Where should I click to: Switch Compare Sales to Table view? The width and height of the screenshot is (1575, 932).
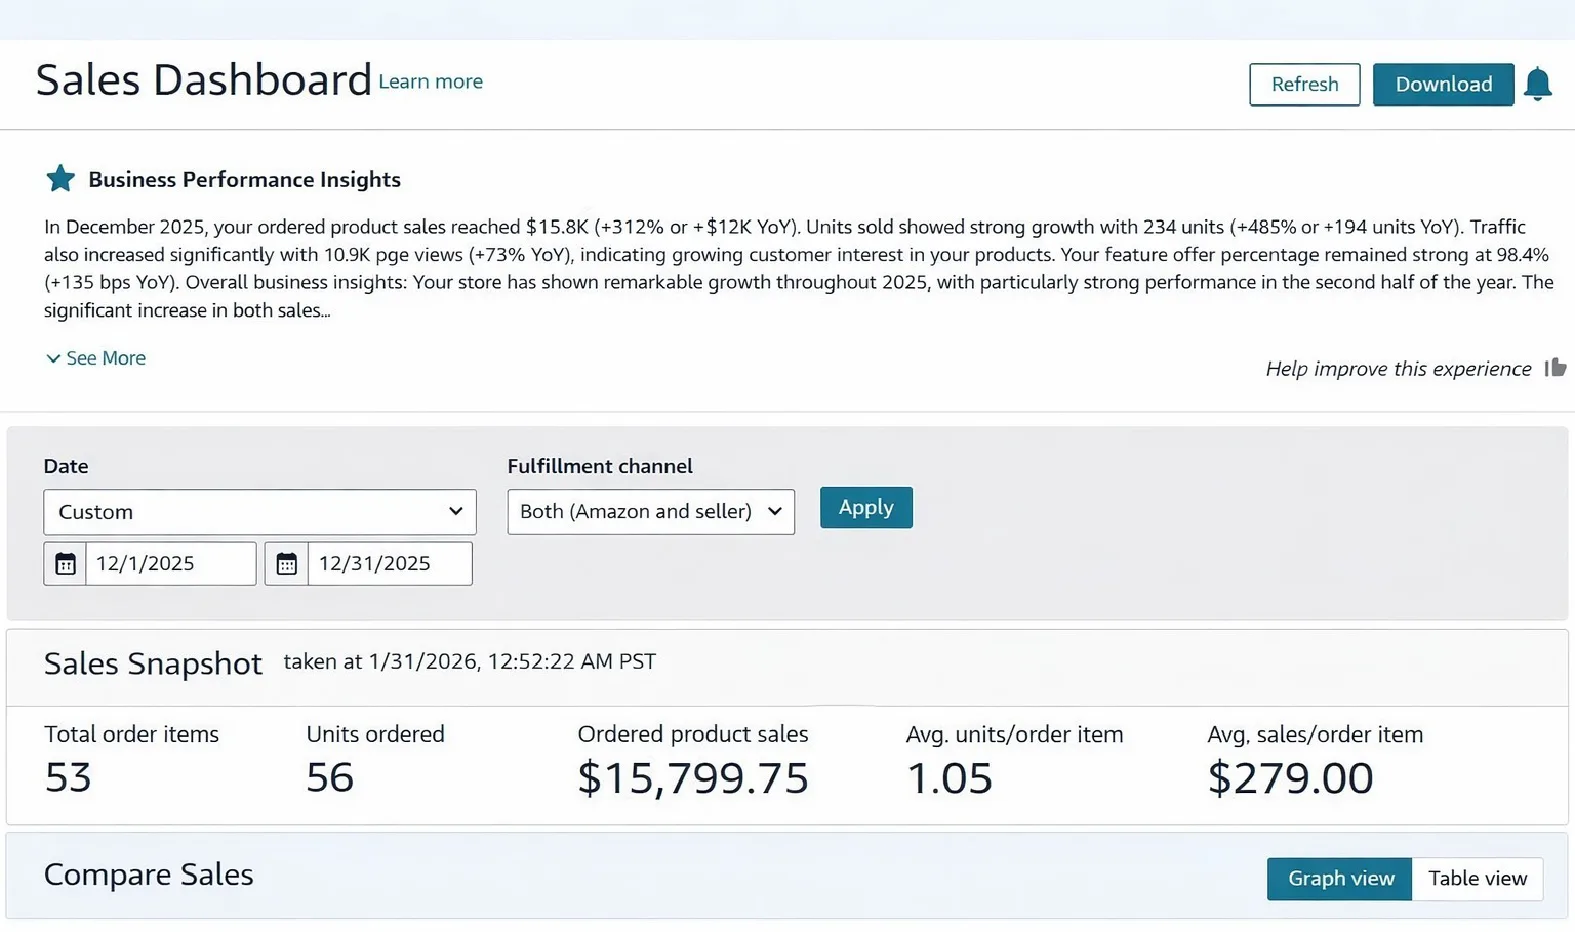coord(1477,878)
